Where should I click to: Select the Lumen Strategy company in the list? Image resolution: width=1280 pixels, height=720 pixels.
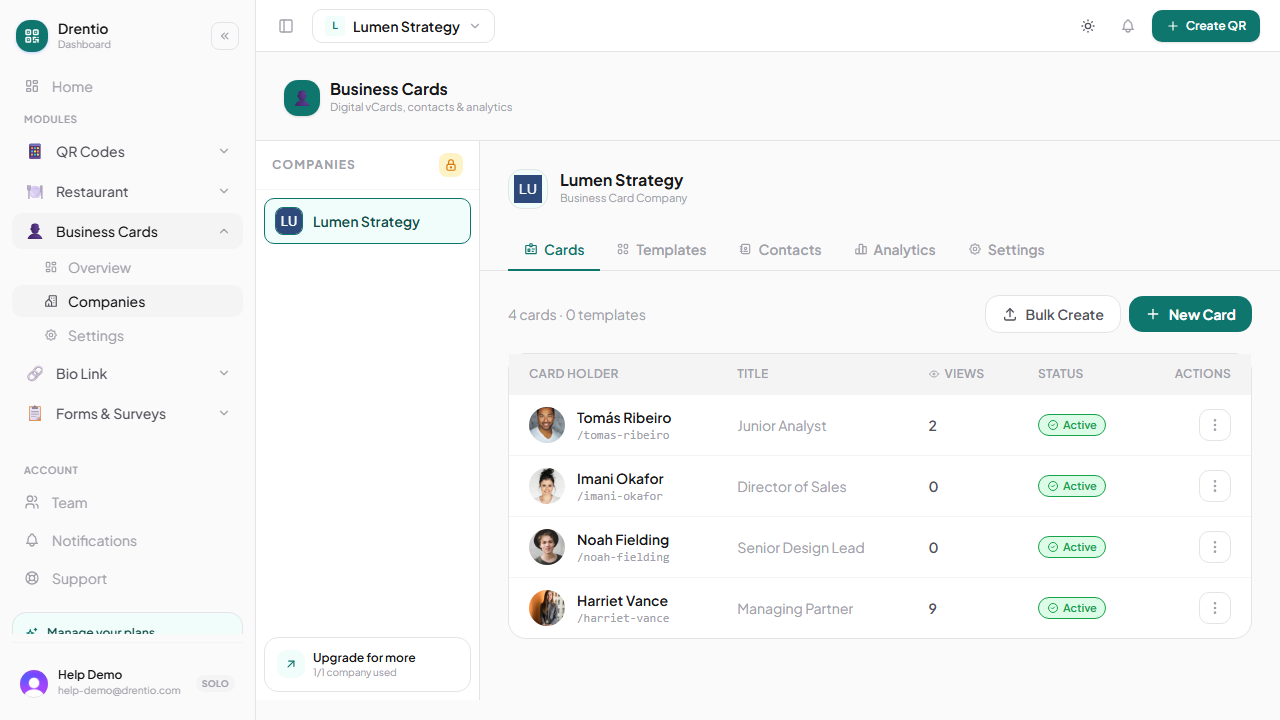coord(367,221)
